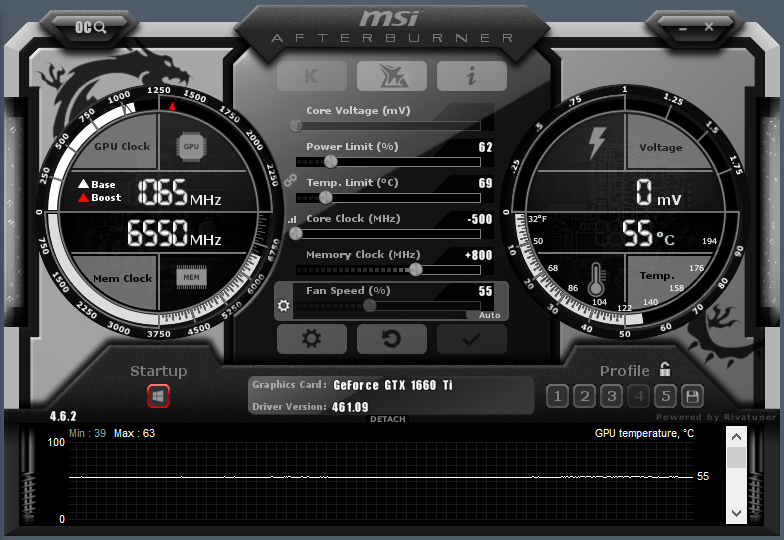This screenshot has width=784, height=540.
Task: Open fan speed settings gear icon
Action: coord(284,305)
